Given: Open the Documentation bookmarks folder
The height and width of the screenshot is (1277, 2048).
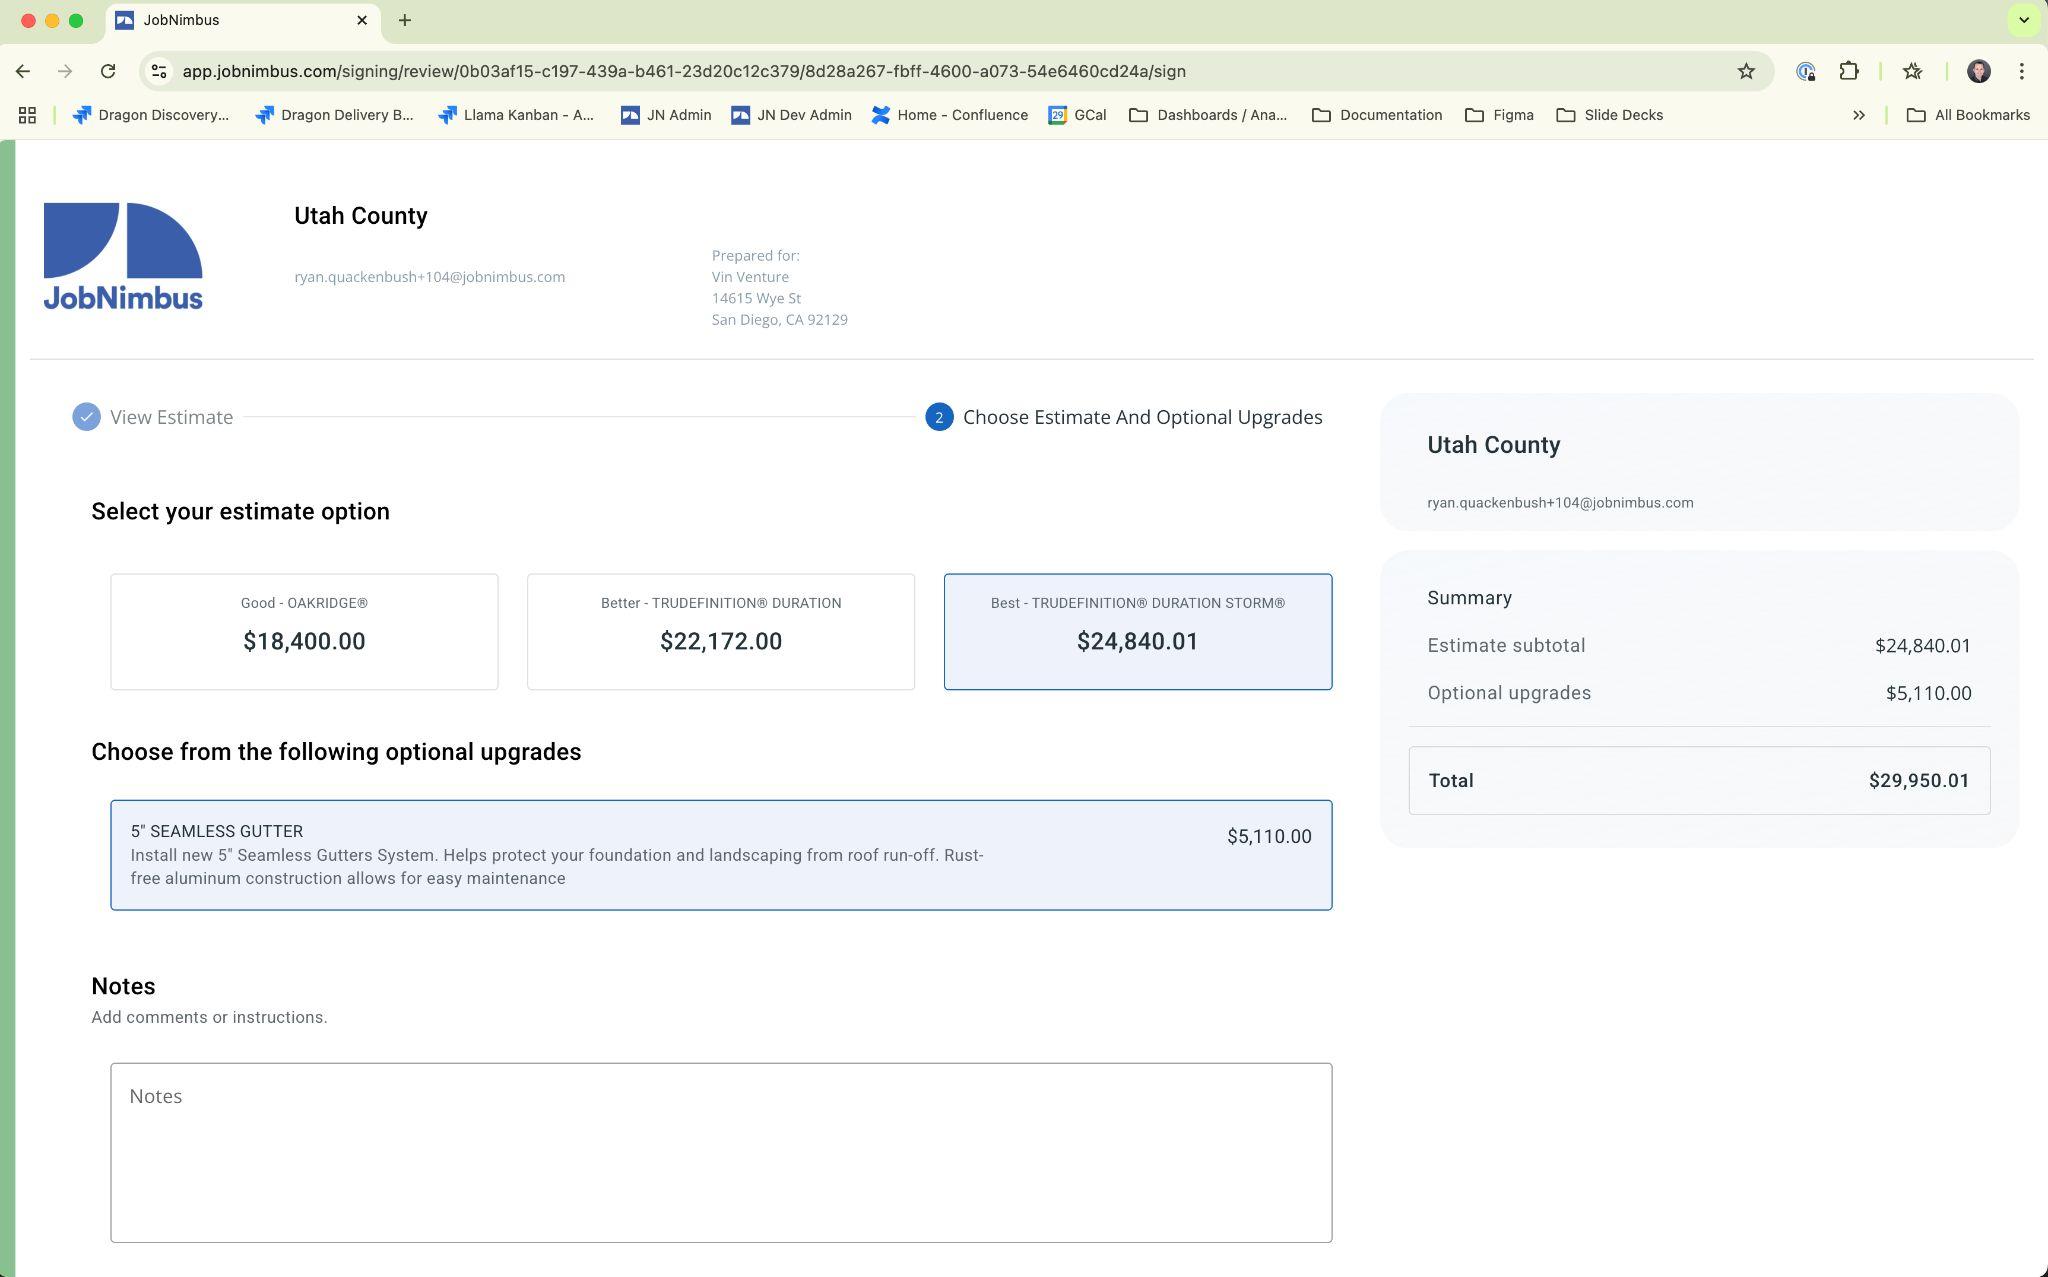Looking at the screenshot, I should point(1377,115).
